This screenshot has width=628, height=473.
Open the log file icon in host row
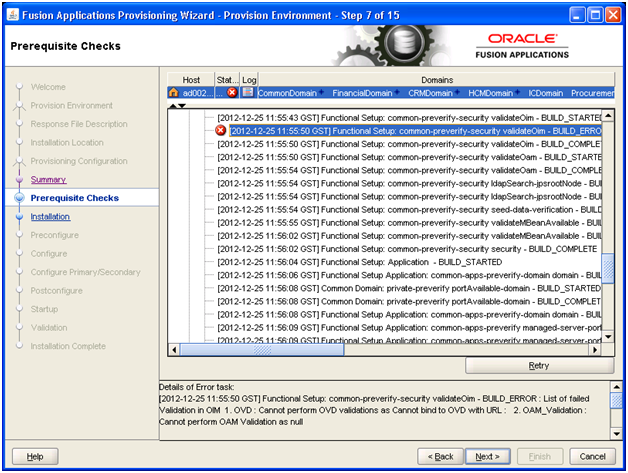click(248, 93)
